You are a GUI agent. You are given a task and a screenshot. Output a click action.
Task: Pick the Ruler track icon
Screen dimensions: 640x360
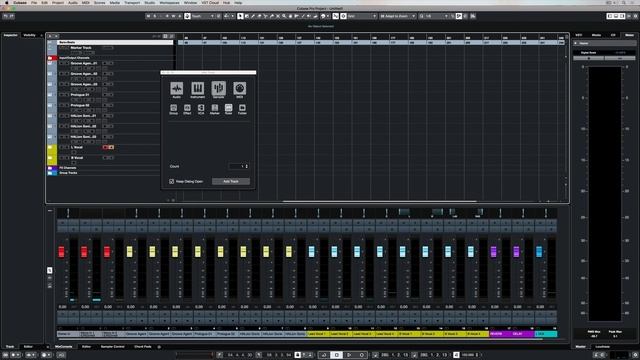click(229, 108)
